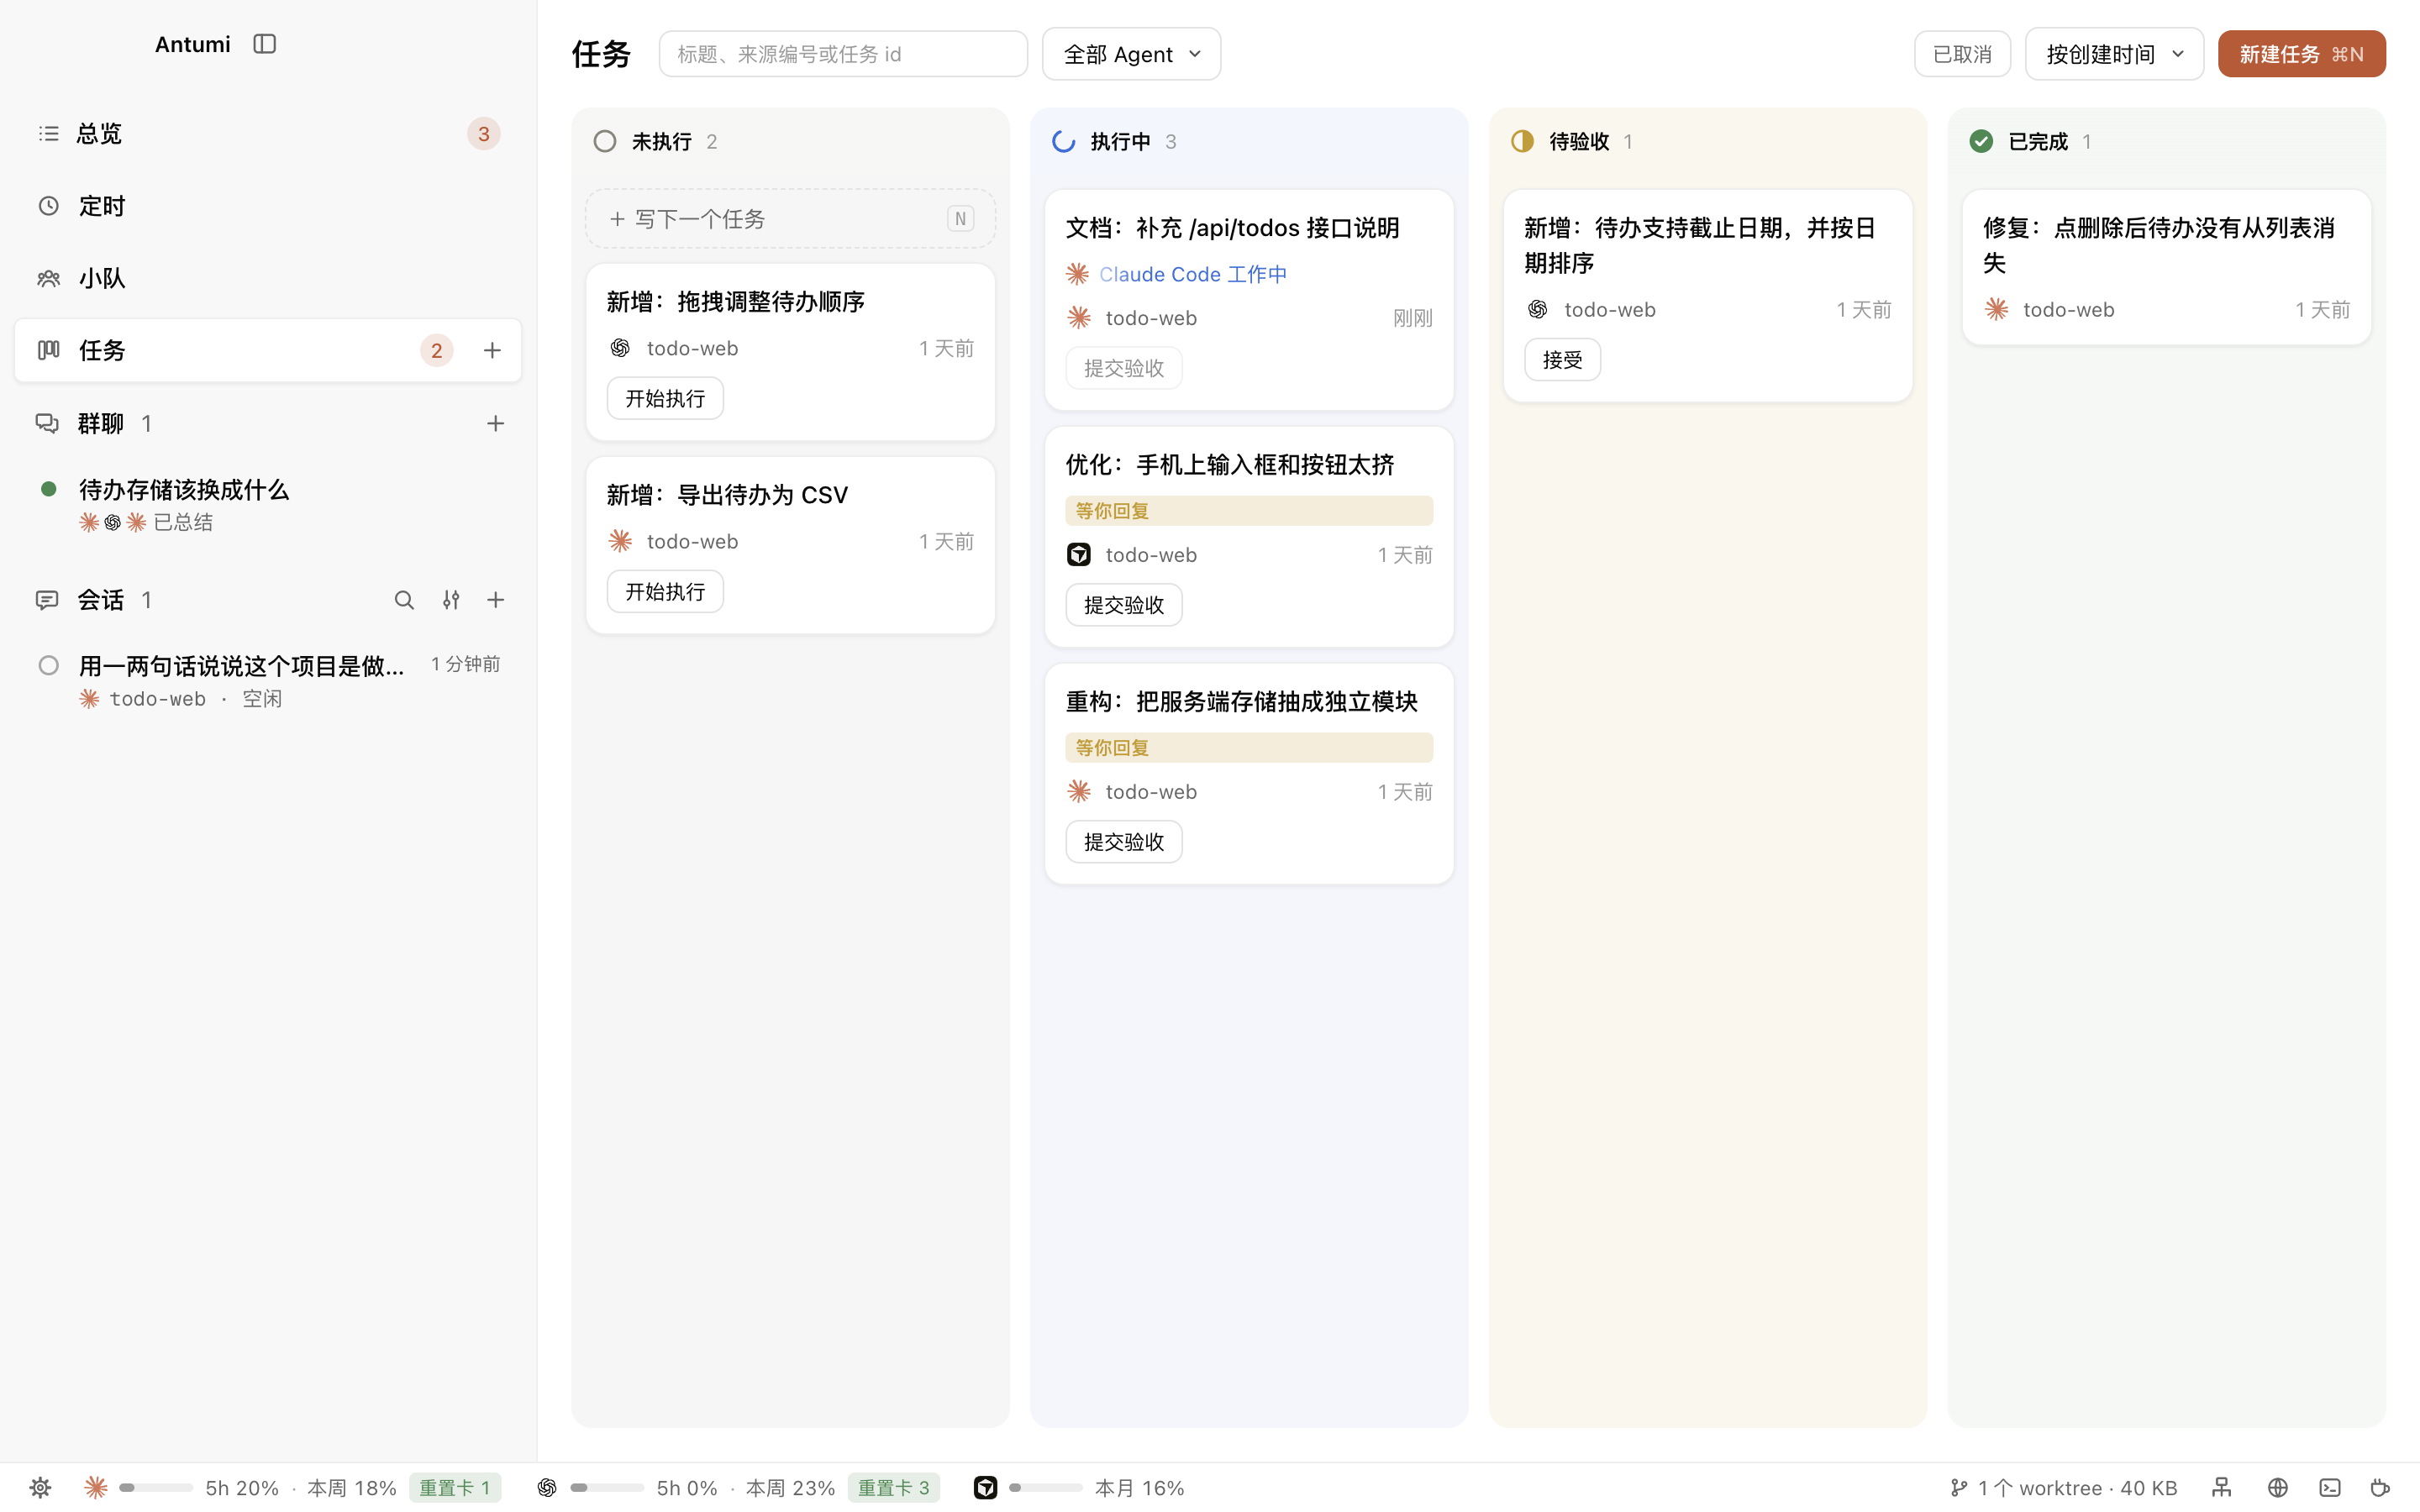
Task: Expand the 全部 Agent dropdown
Action: coord(1131,54)
